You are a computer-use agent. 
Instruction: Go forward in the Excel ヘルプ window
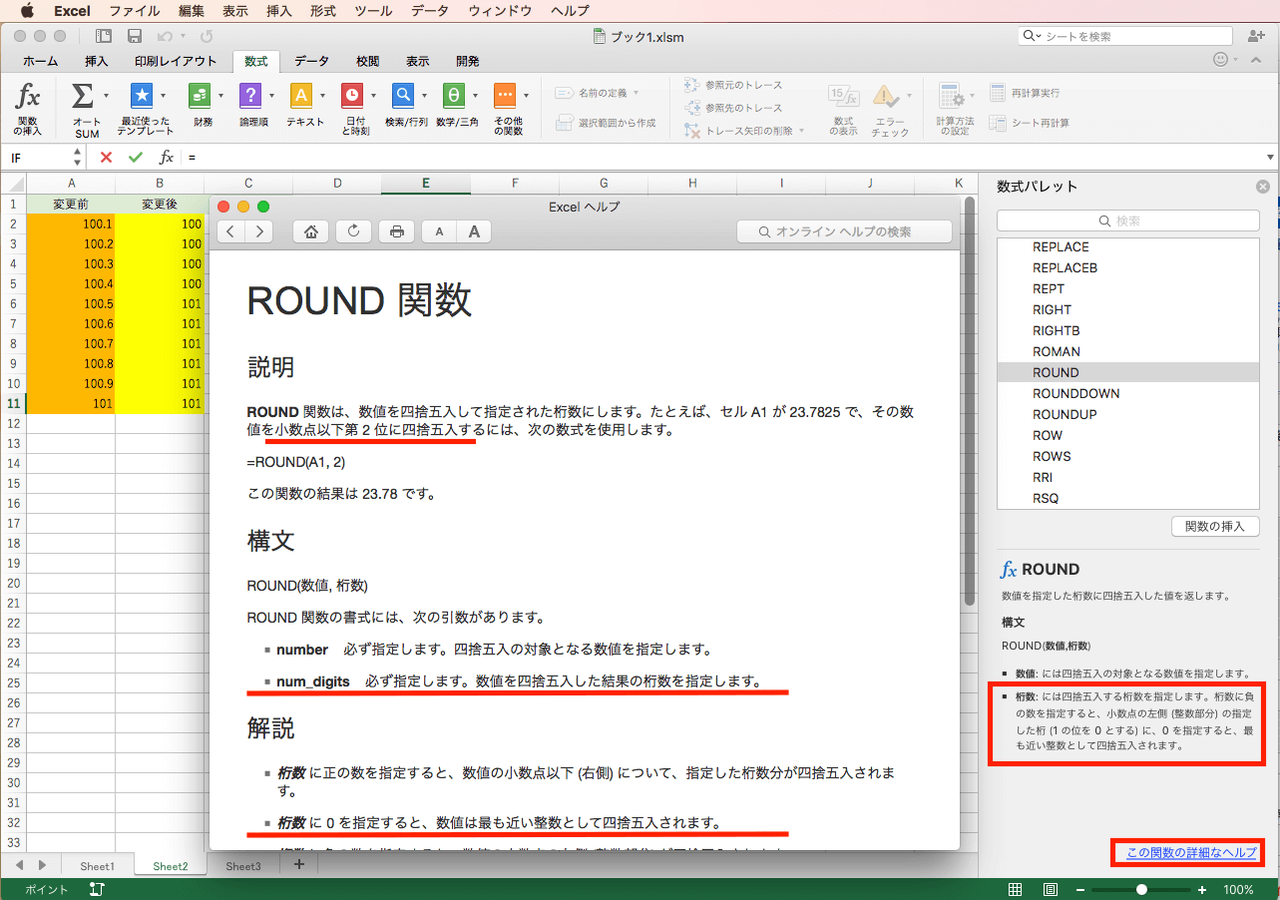pyautogui.click(x=259, y=232)
